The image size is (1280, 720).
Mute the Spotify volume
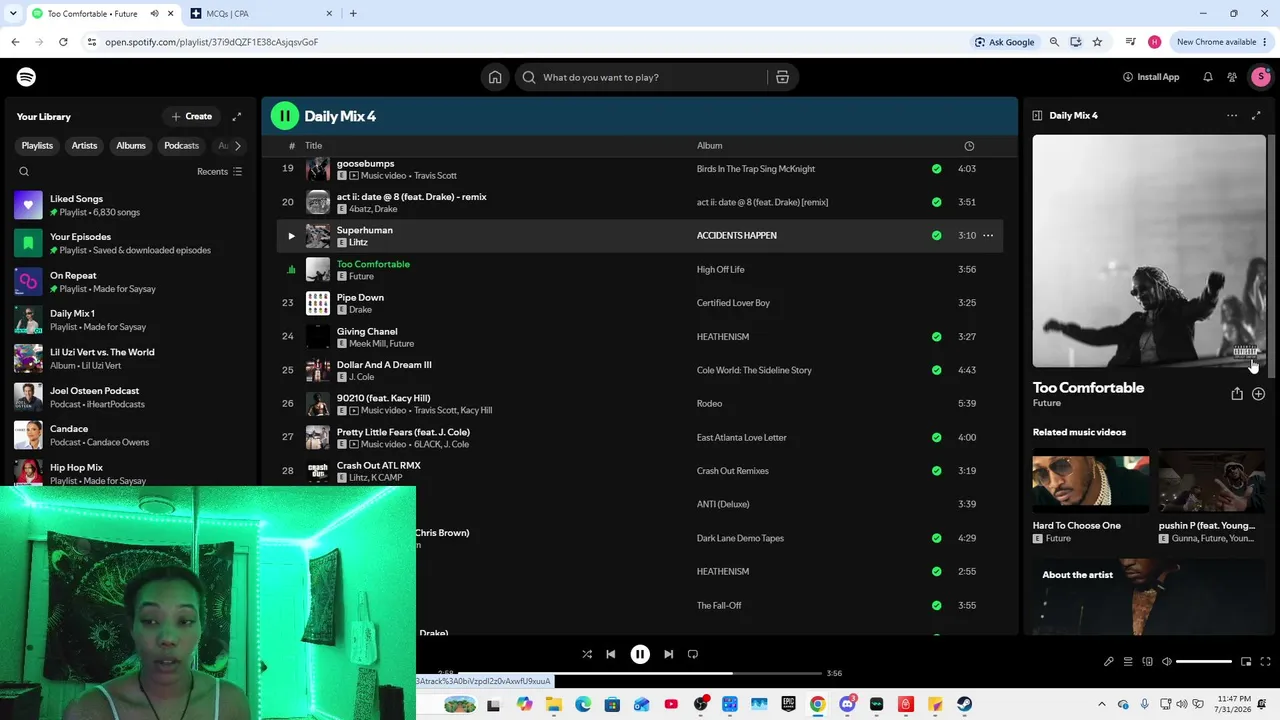click(x=1166, y=661)
